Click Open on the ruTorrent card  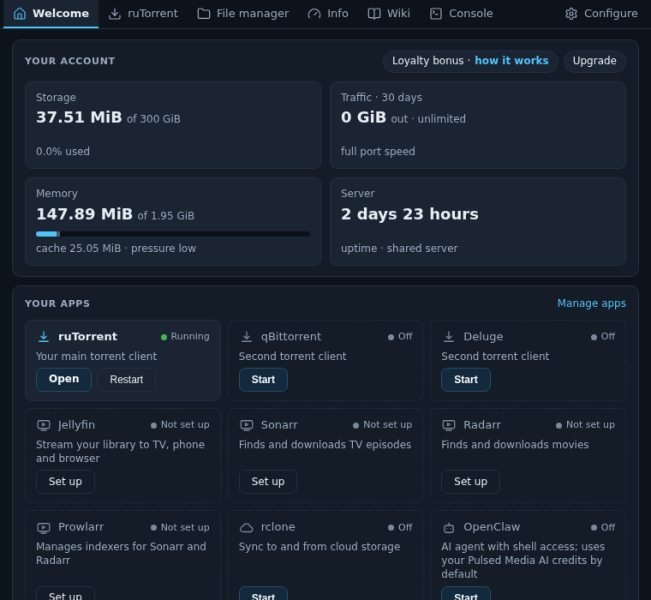pos(64,380)
